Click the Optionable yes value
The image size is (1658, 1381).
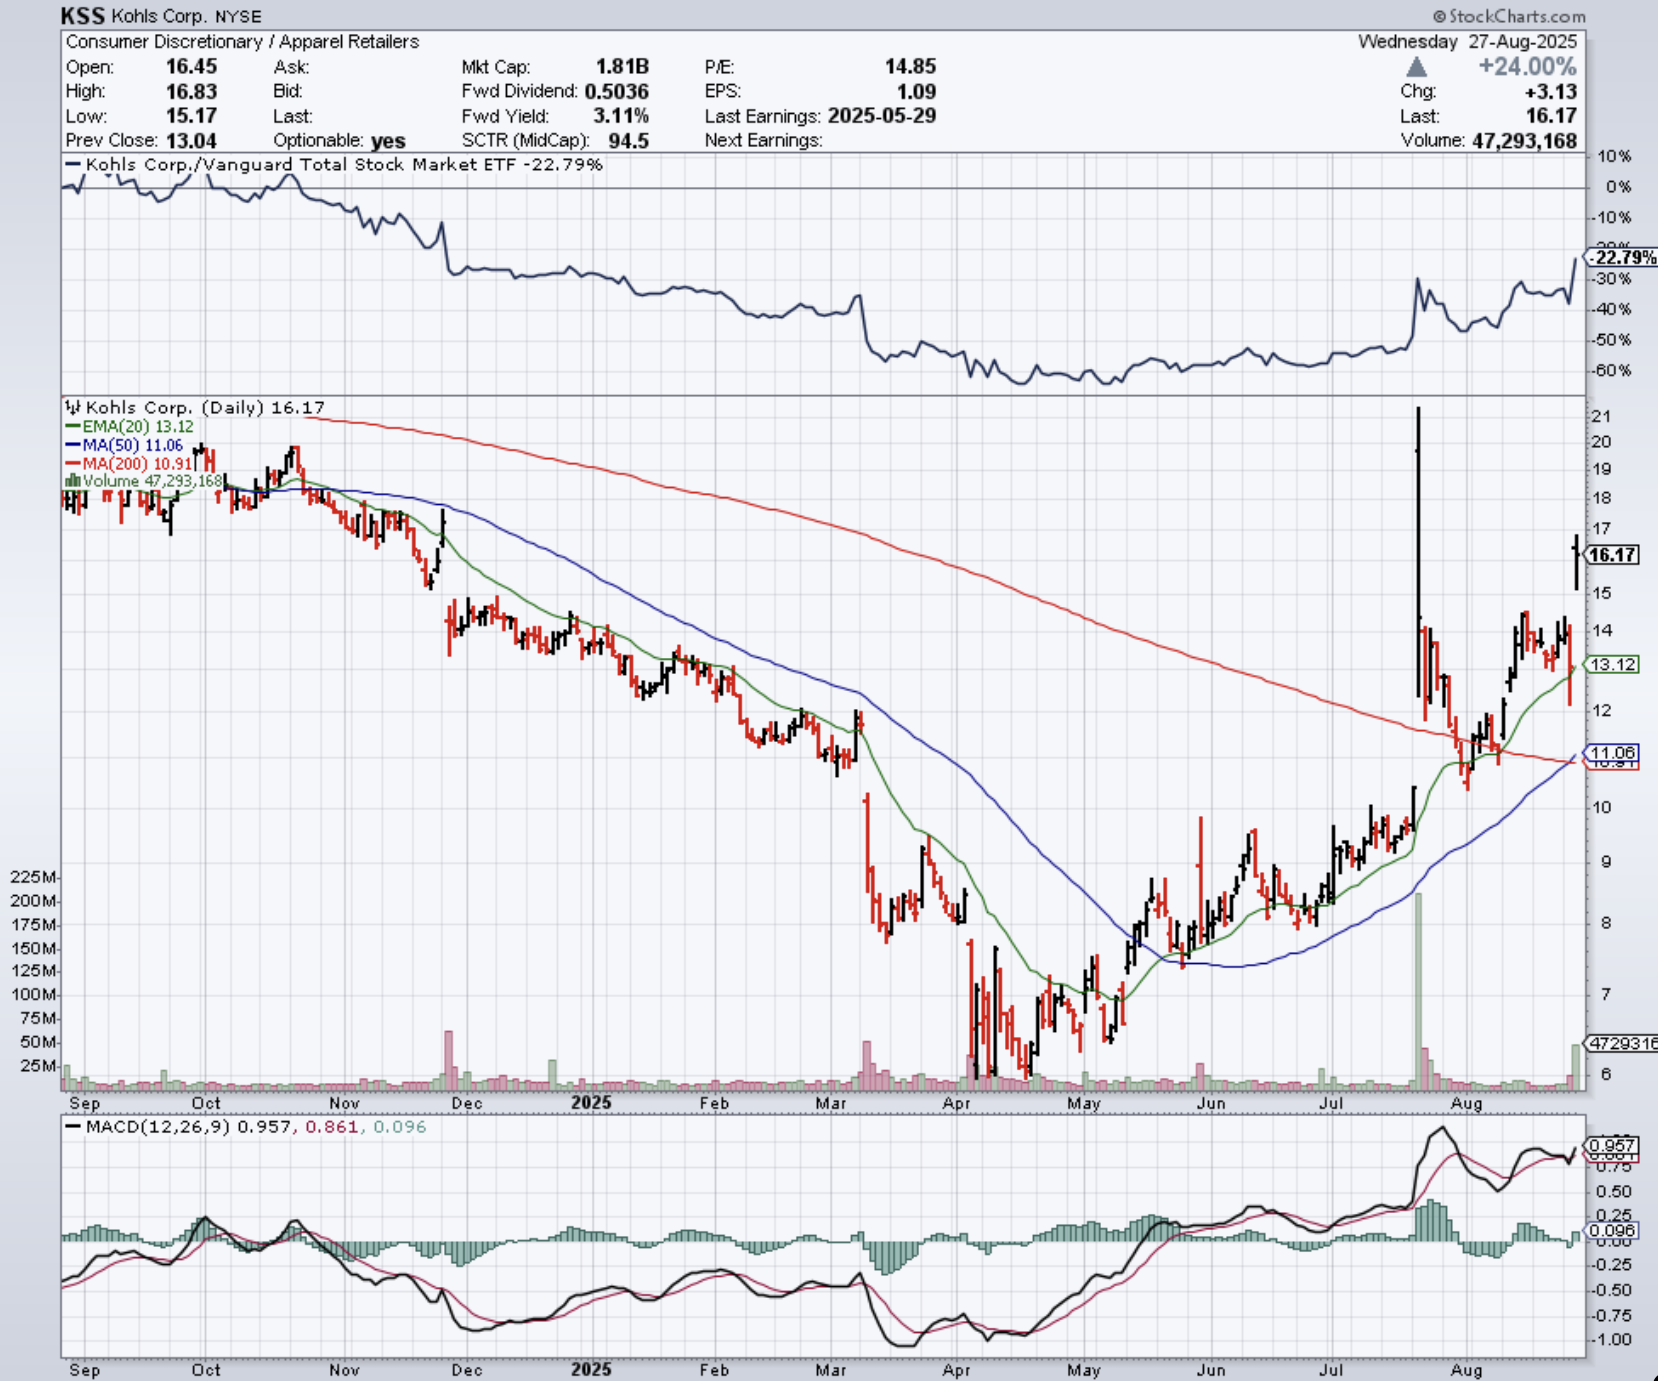coord(388,141)
